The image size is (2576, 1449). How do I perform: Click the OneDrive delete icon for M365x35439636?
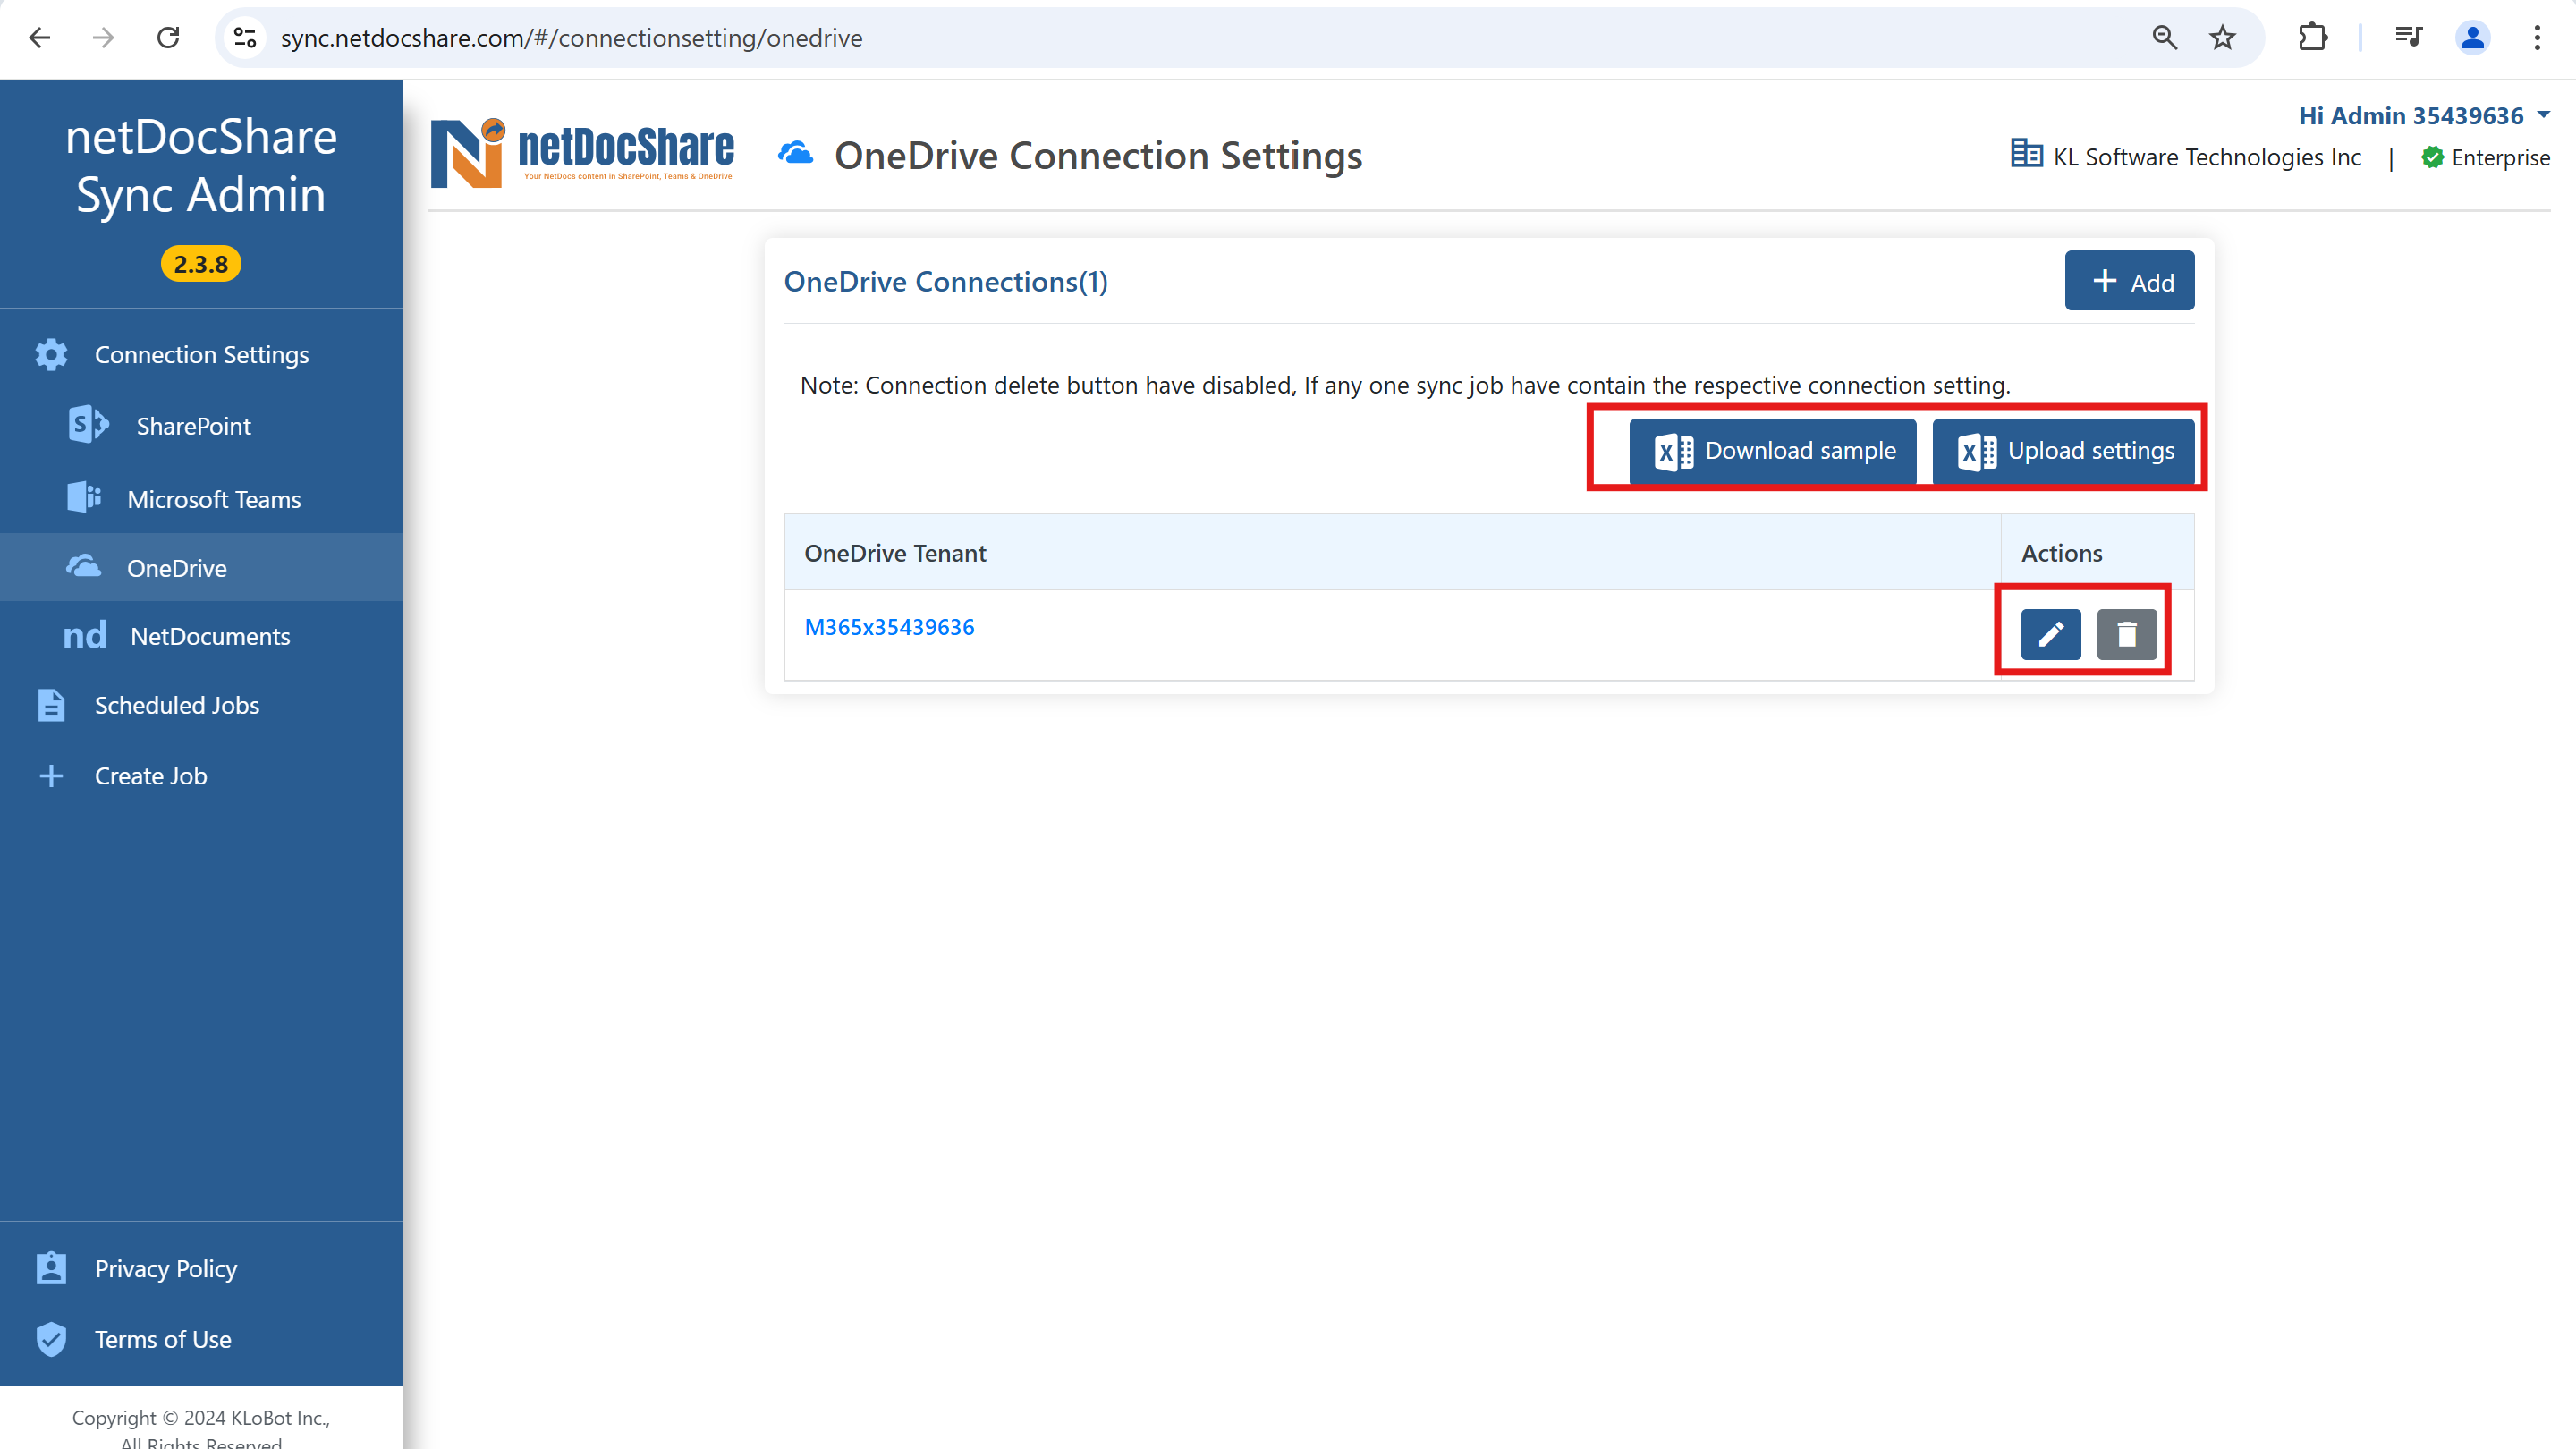(x=2127, y=633)
